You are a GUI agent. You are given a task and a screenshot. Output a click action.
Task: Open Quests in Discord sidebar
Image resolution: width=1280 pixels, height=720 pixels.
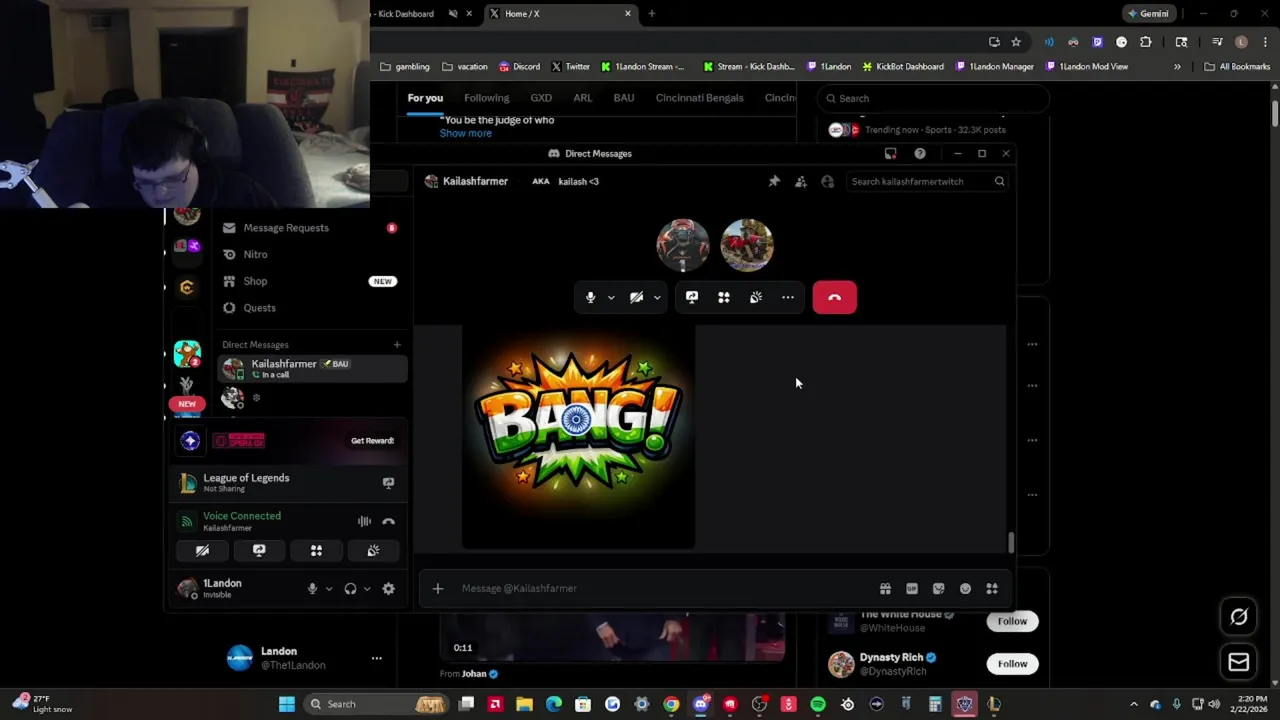(312, 308)
